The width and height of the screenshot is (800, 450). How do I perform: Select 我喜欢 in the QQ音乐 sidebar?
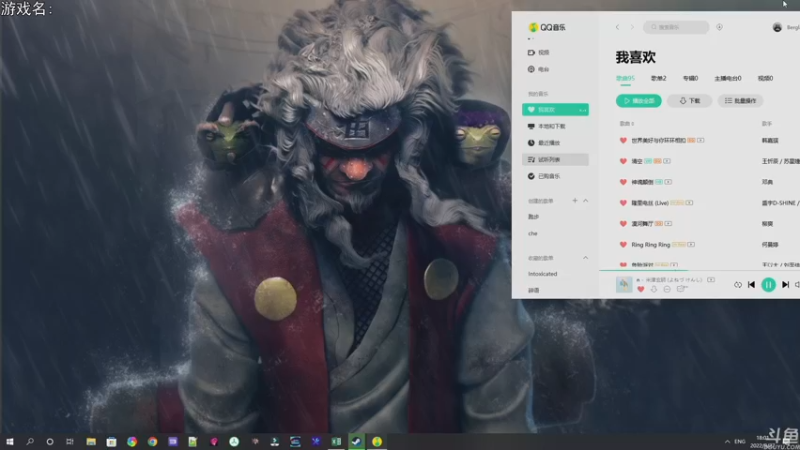coord(555,110)
